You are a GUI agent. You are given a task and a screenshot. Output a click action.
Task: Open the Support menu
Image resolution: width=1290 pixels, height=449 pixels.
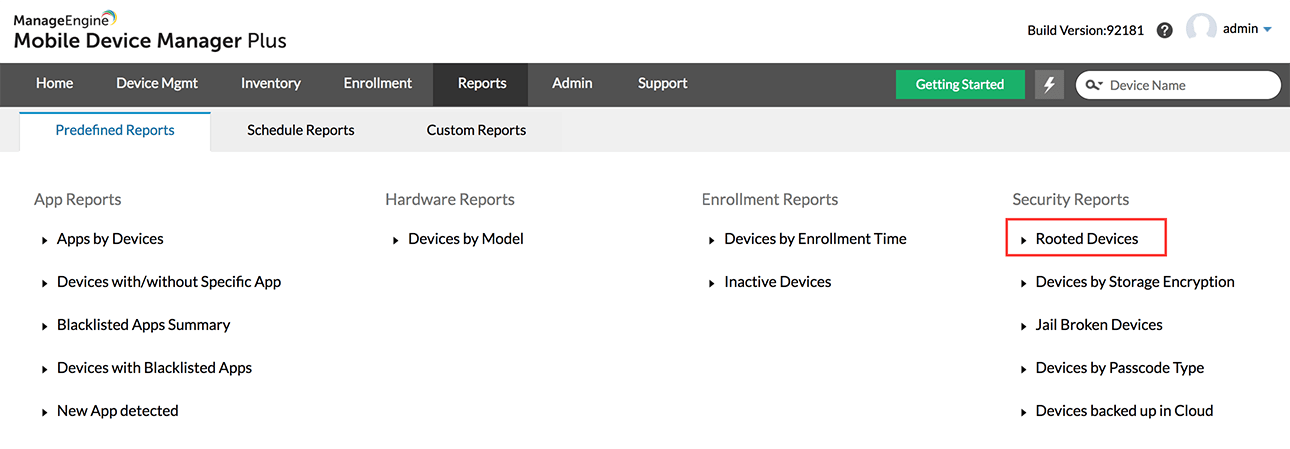point(663,84)
